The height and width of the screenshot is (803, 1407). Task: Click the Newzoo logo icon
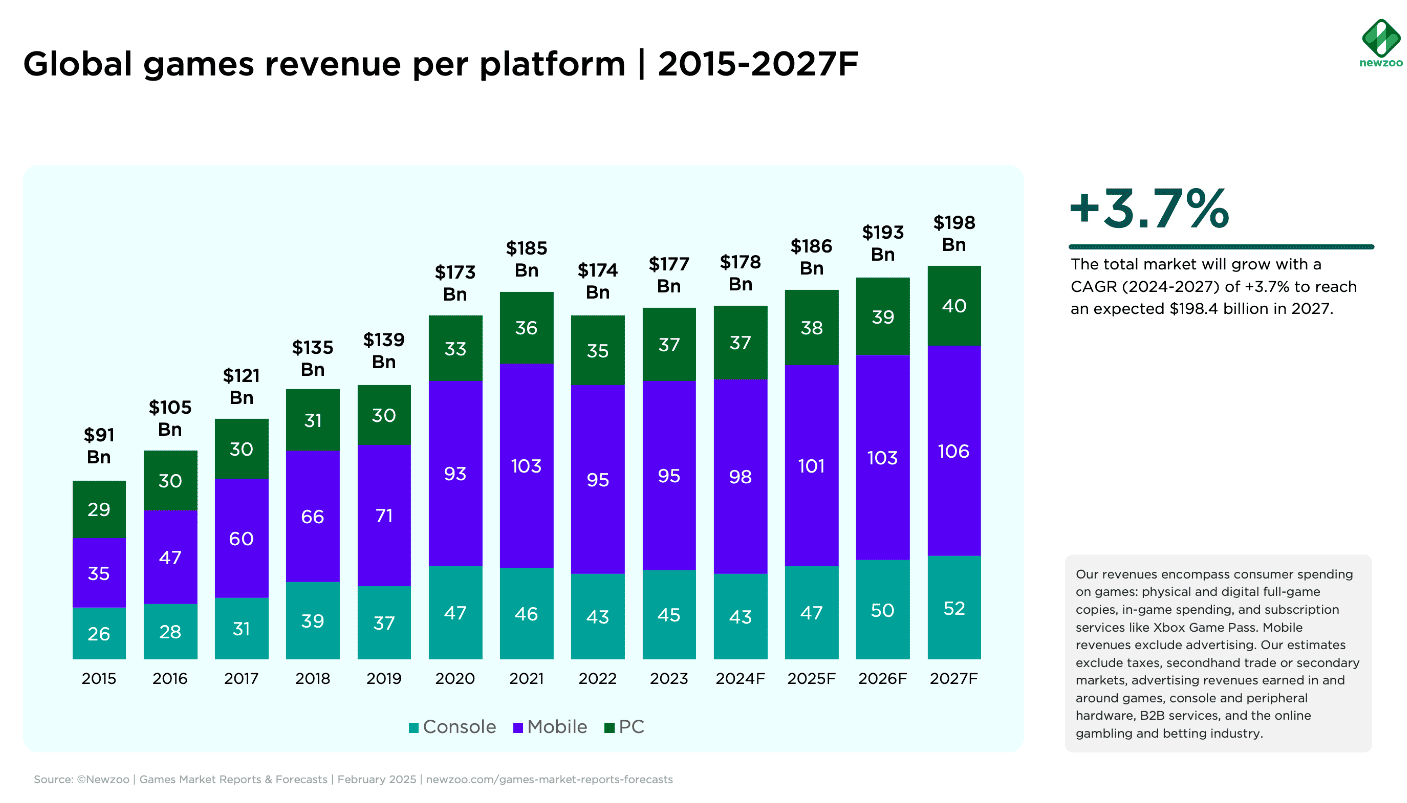(1381, 37)
